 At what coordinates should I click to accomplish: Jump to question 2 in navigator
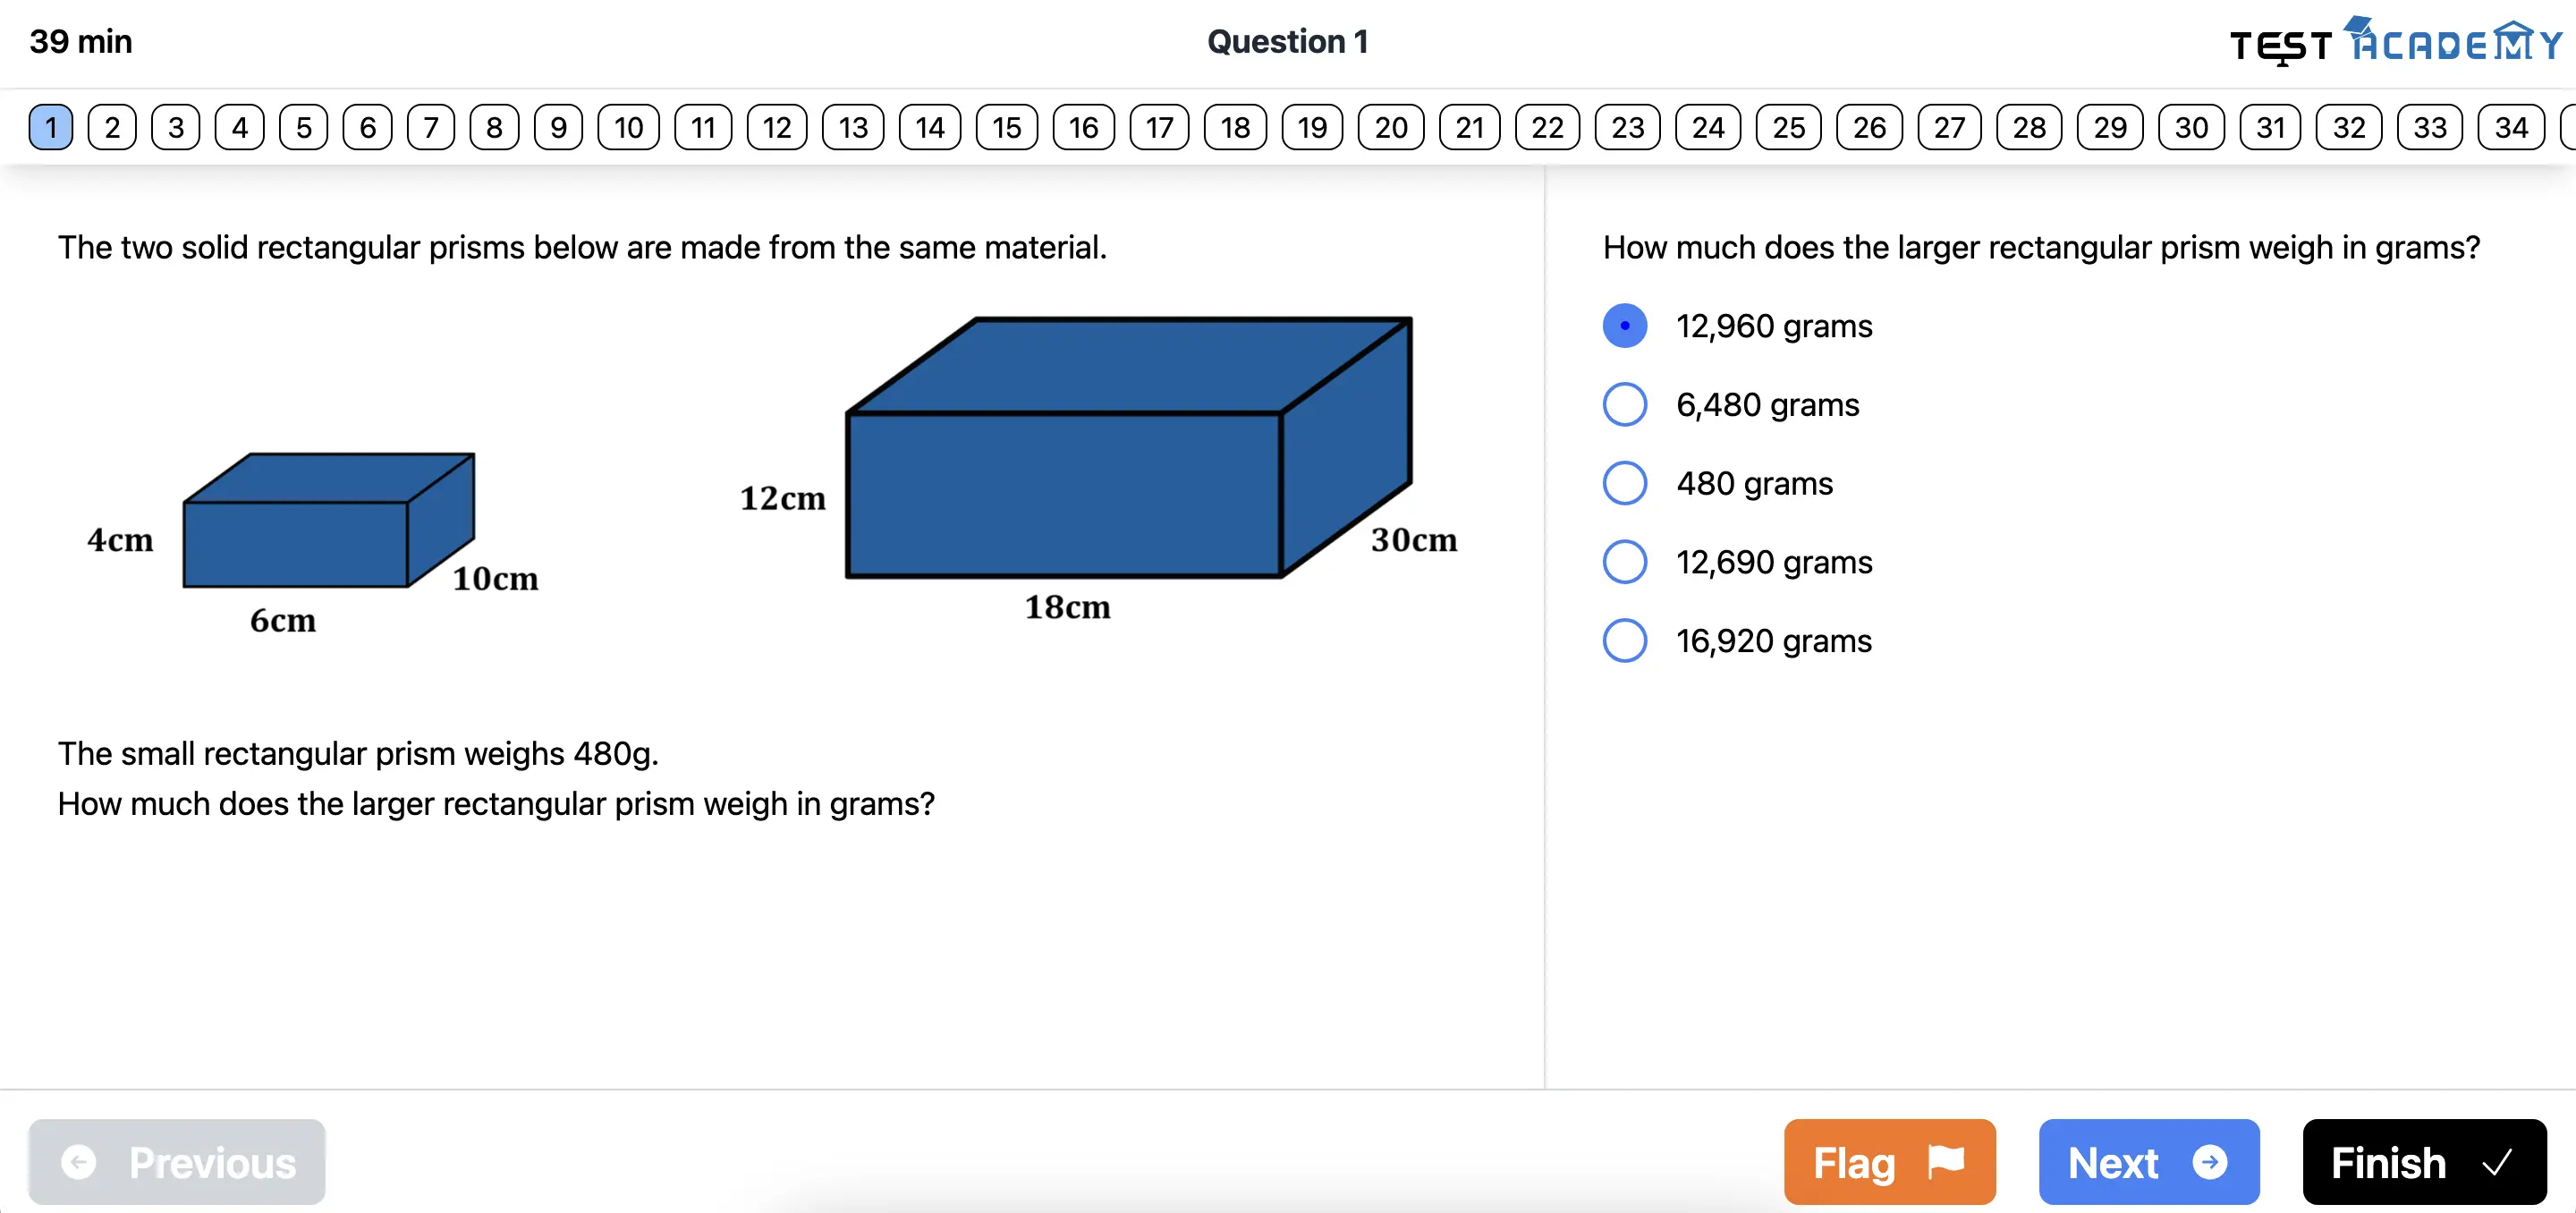tap(112, 128)
